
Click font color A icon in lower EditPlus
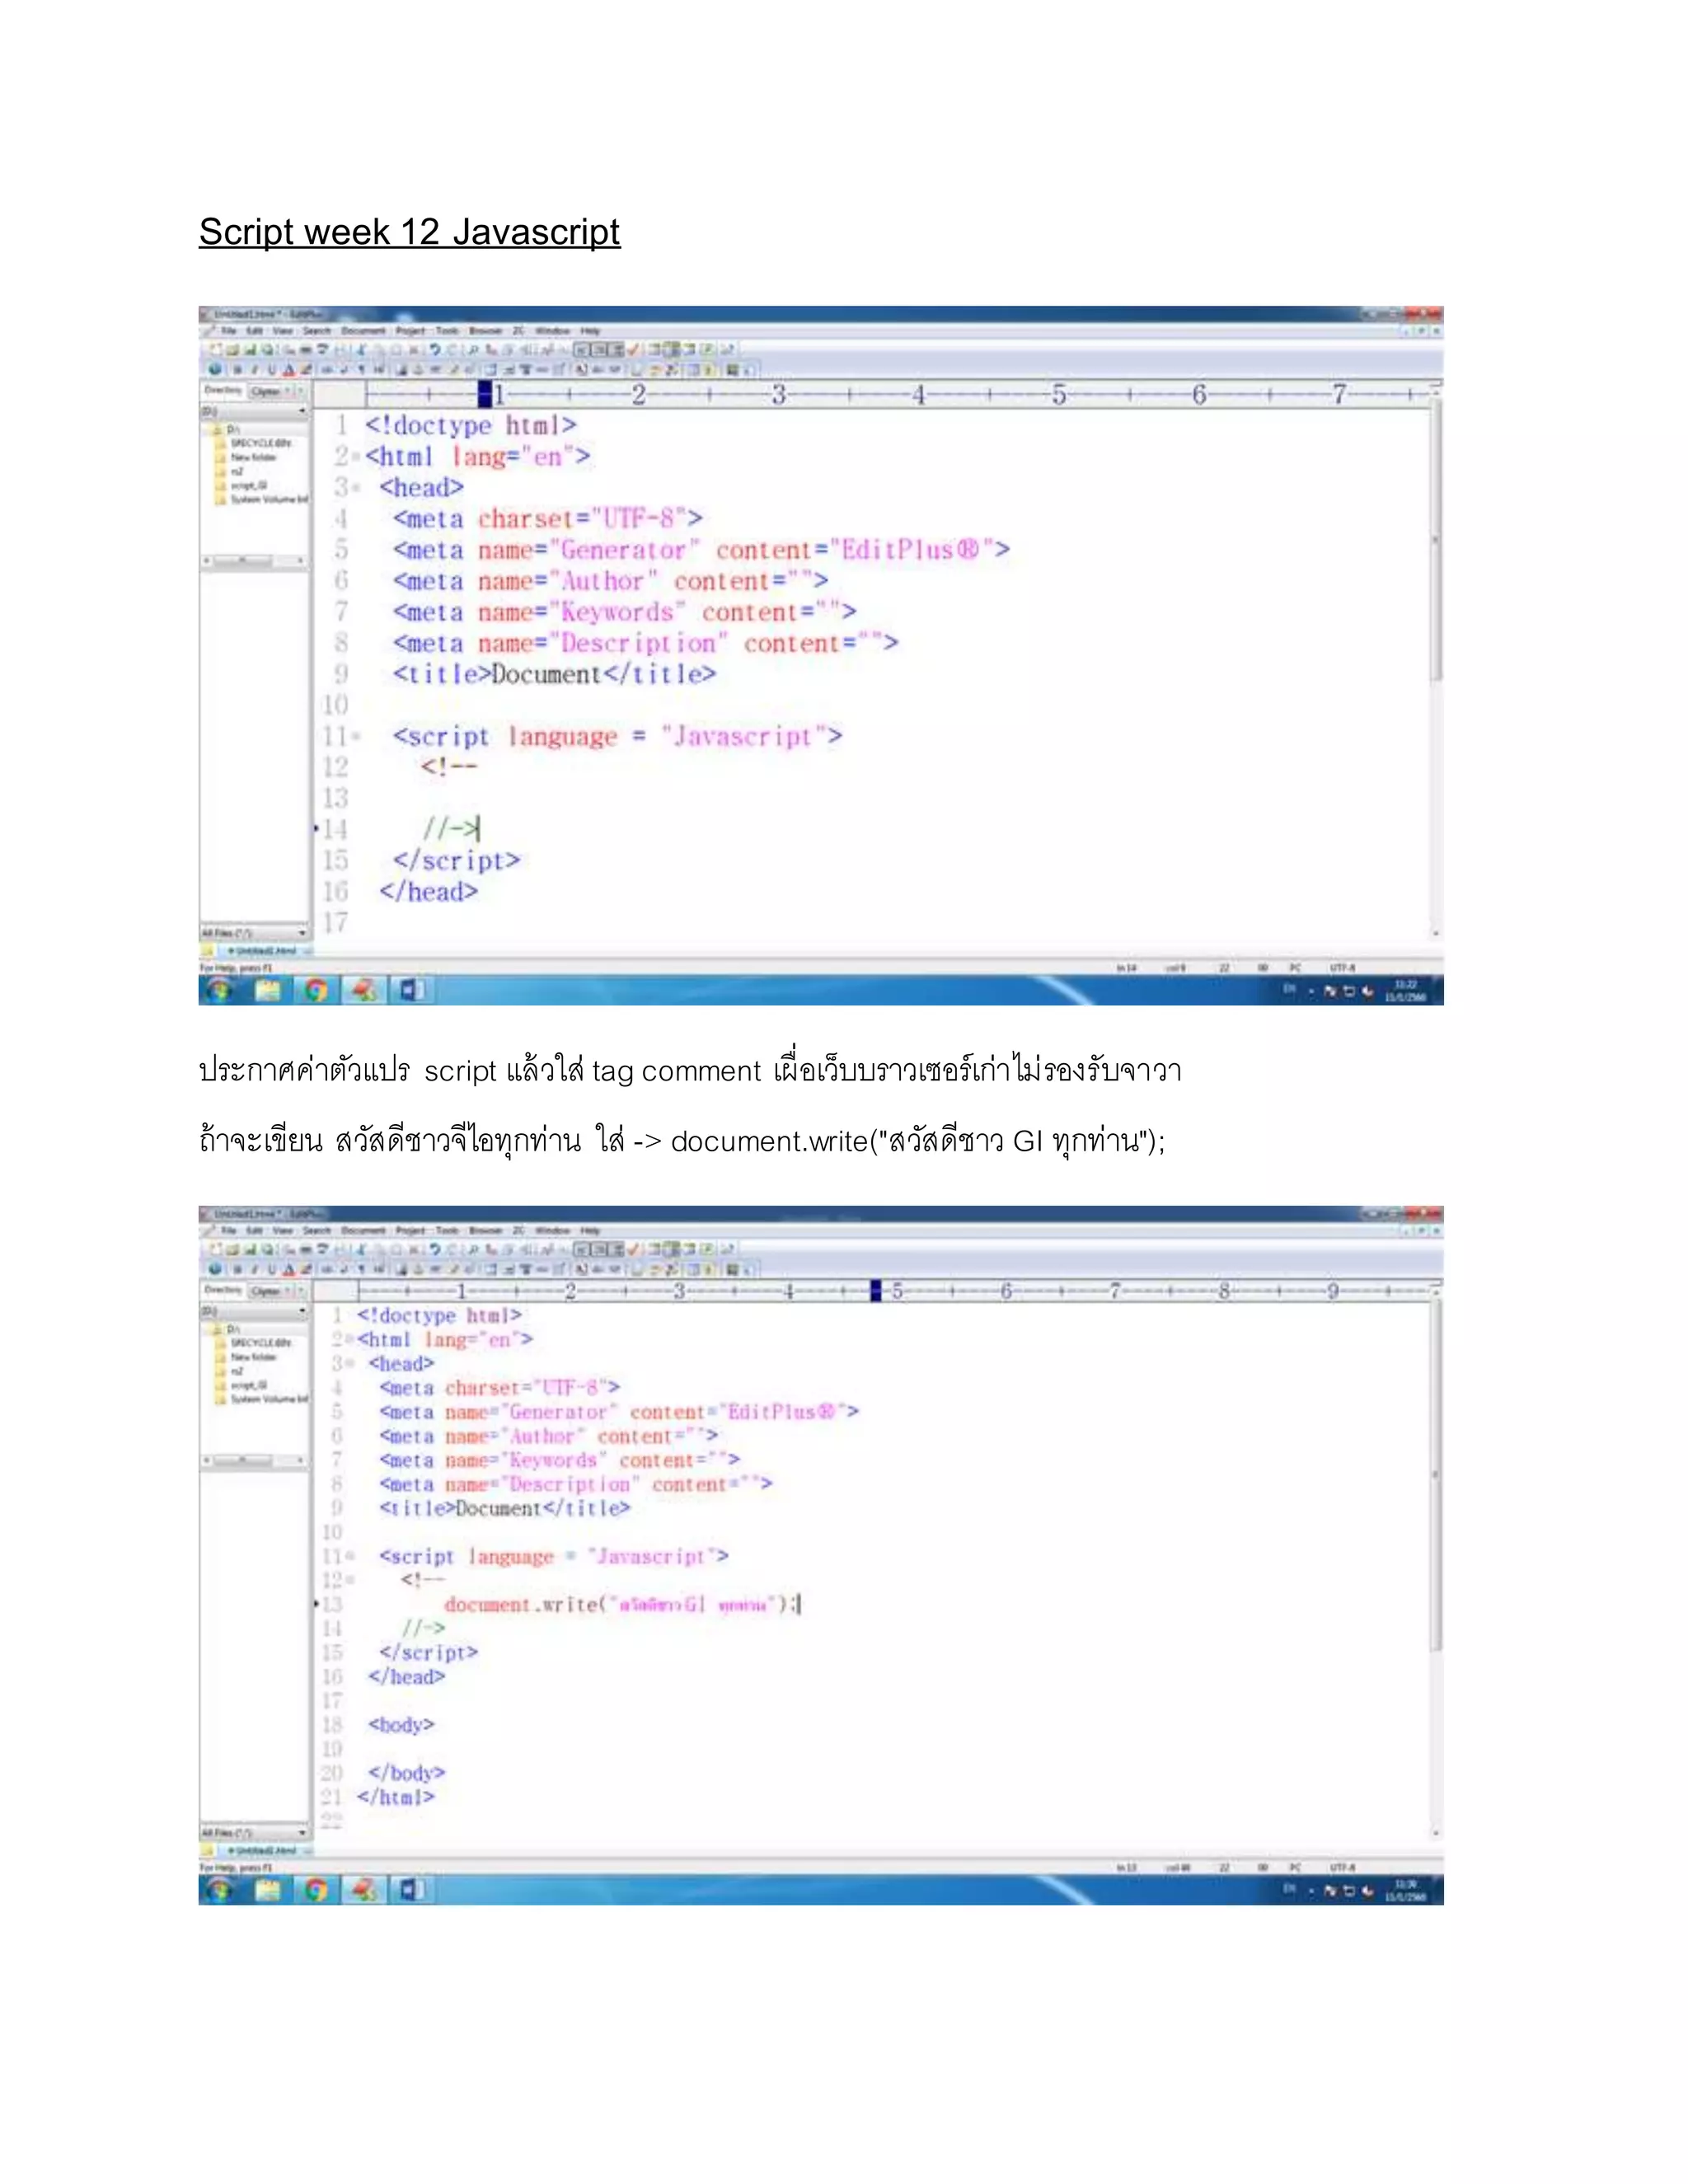point(288,1270)
